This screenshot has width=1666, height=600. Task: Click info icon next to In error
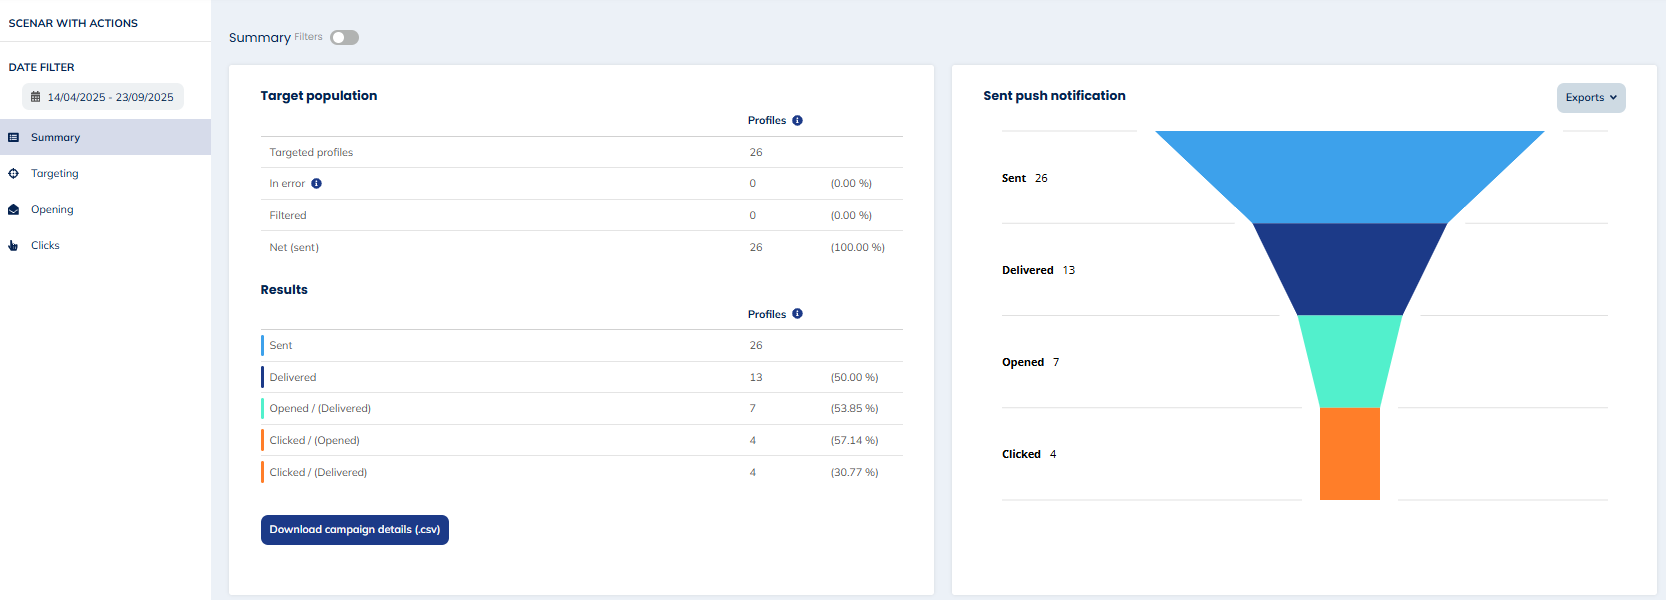pyautogui.click(x=316, y=184)
